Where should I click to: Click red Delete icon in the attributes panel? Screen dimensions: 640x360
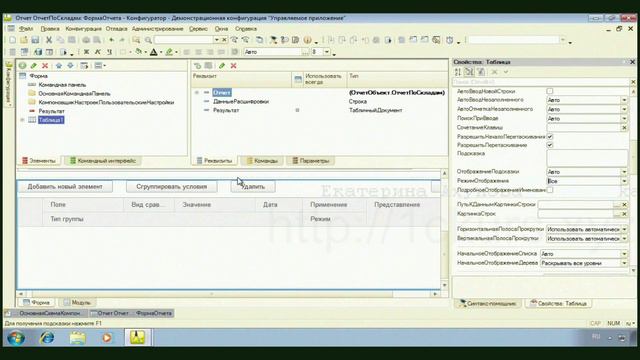[x=233, y=66]
